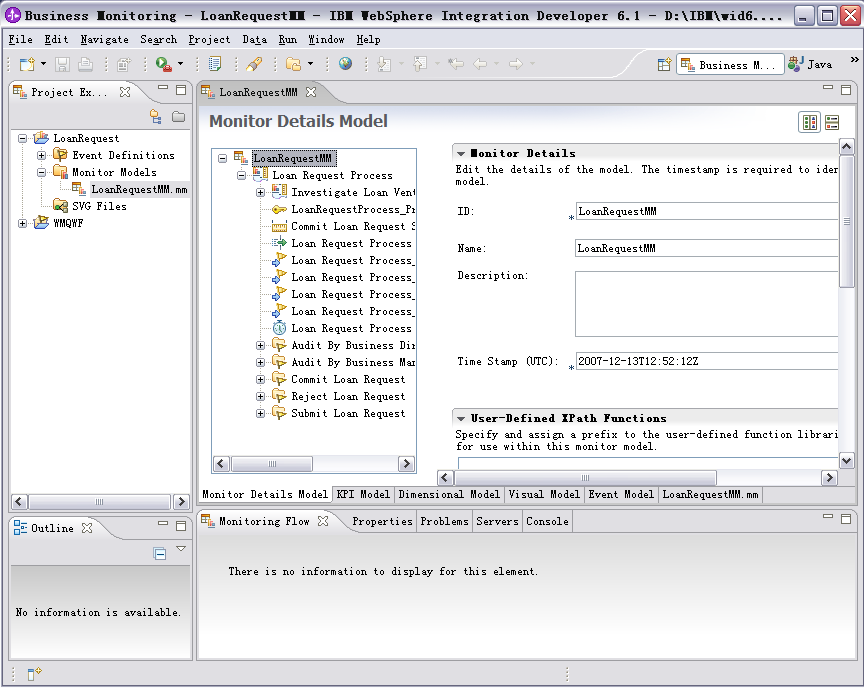The image size is (864, 688).
Task: Switch to the Problems view tab
Action: click(x=444, y=521)
